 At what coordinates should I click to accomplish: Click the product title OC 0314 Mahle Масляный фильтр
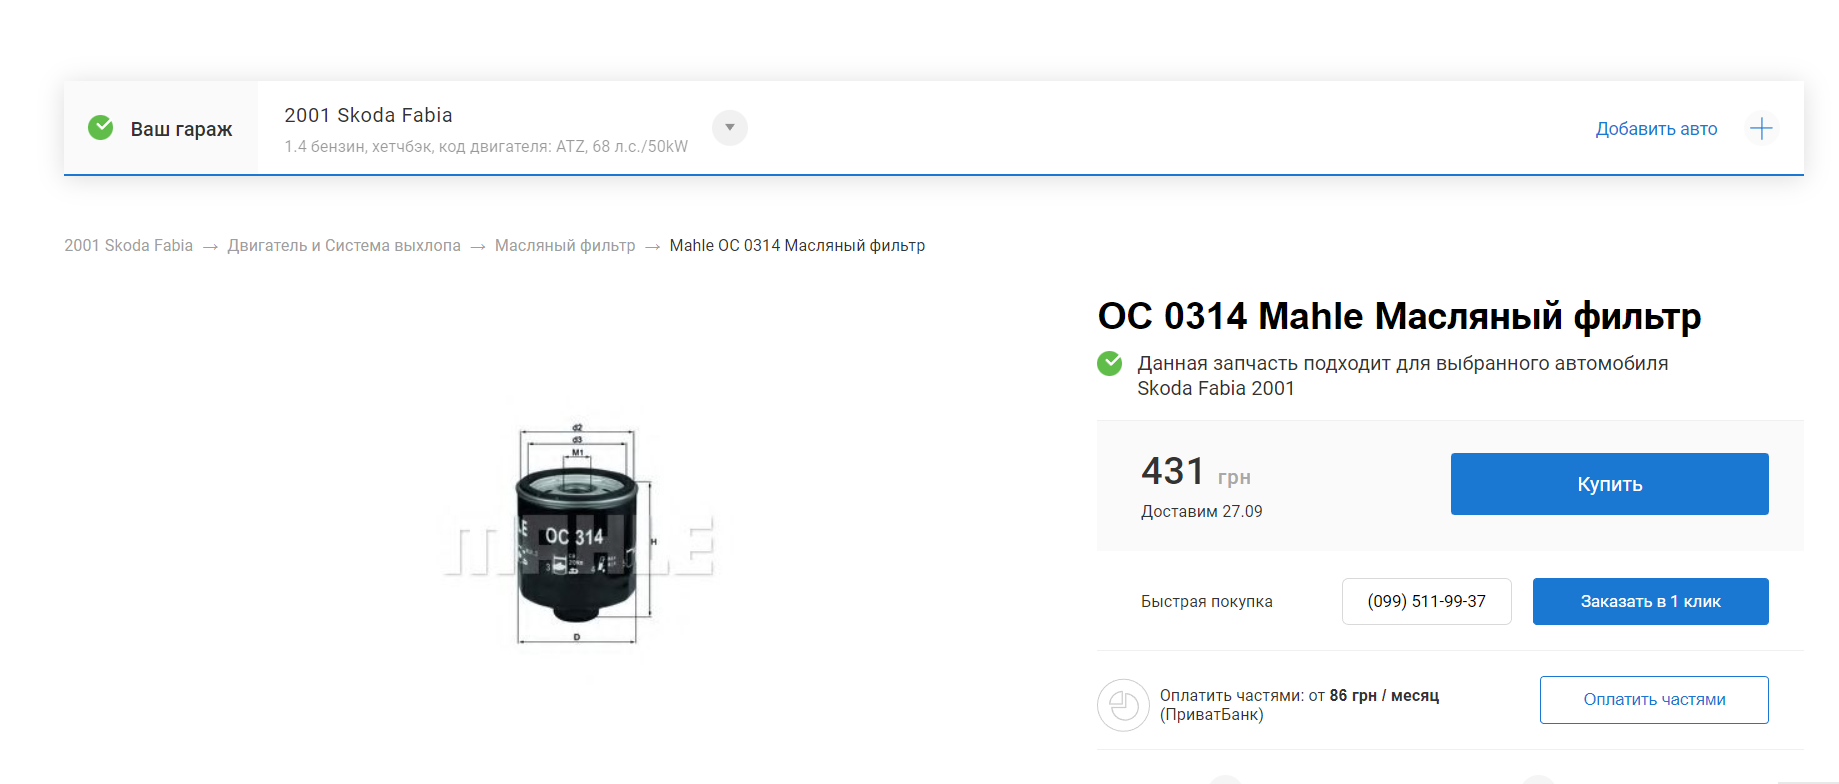(x=1399, y=316)
